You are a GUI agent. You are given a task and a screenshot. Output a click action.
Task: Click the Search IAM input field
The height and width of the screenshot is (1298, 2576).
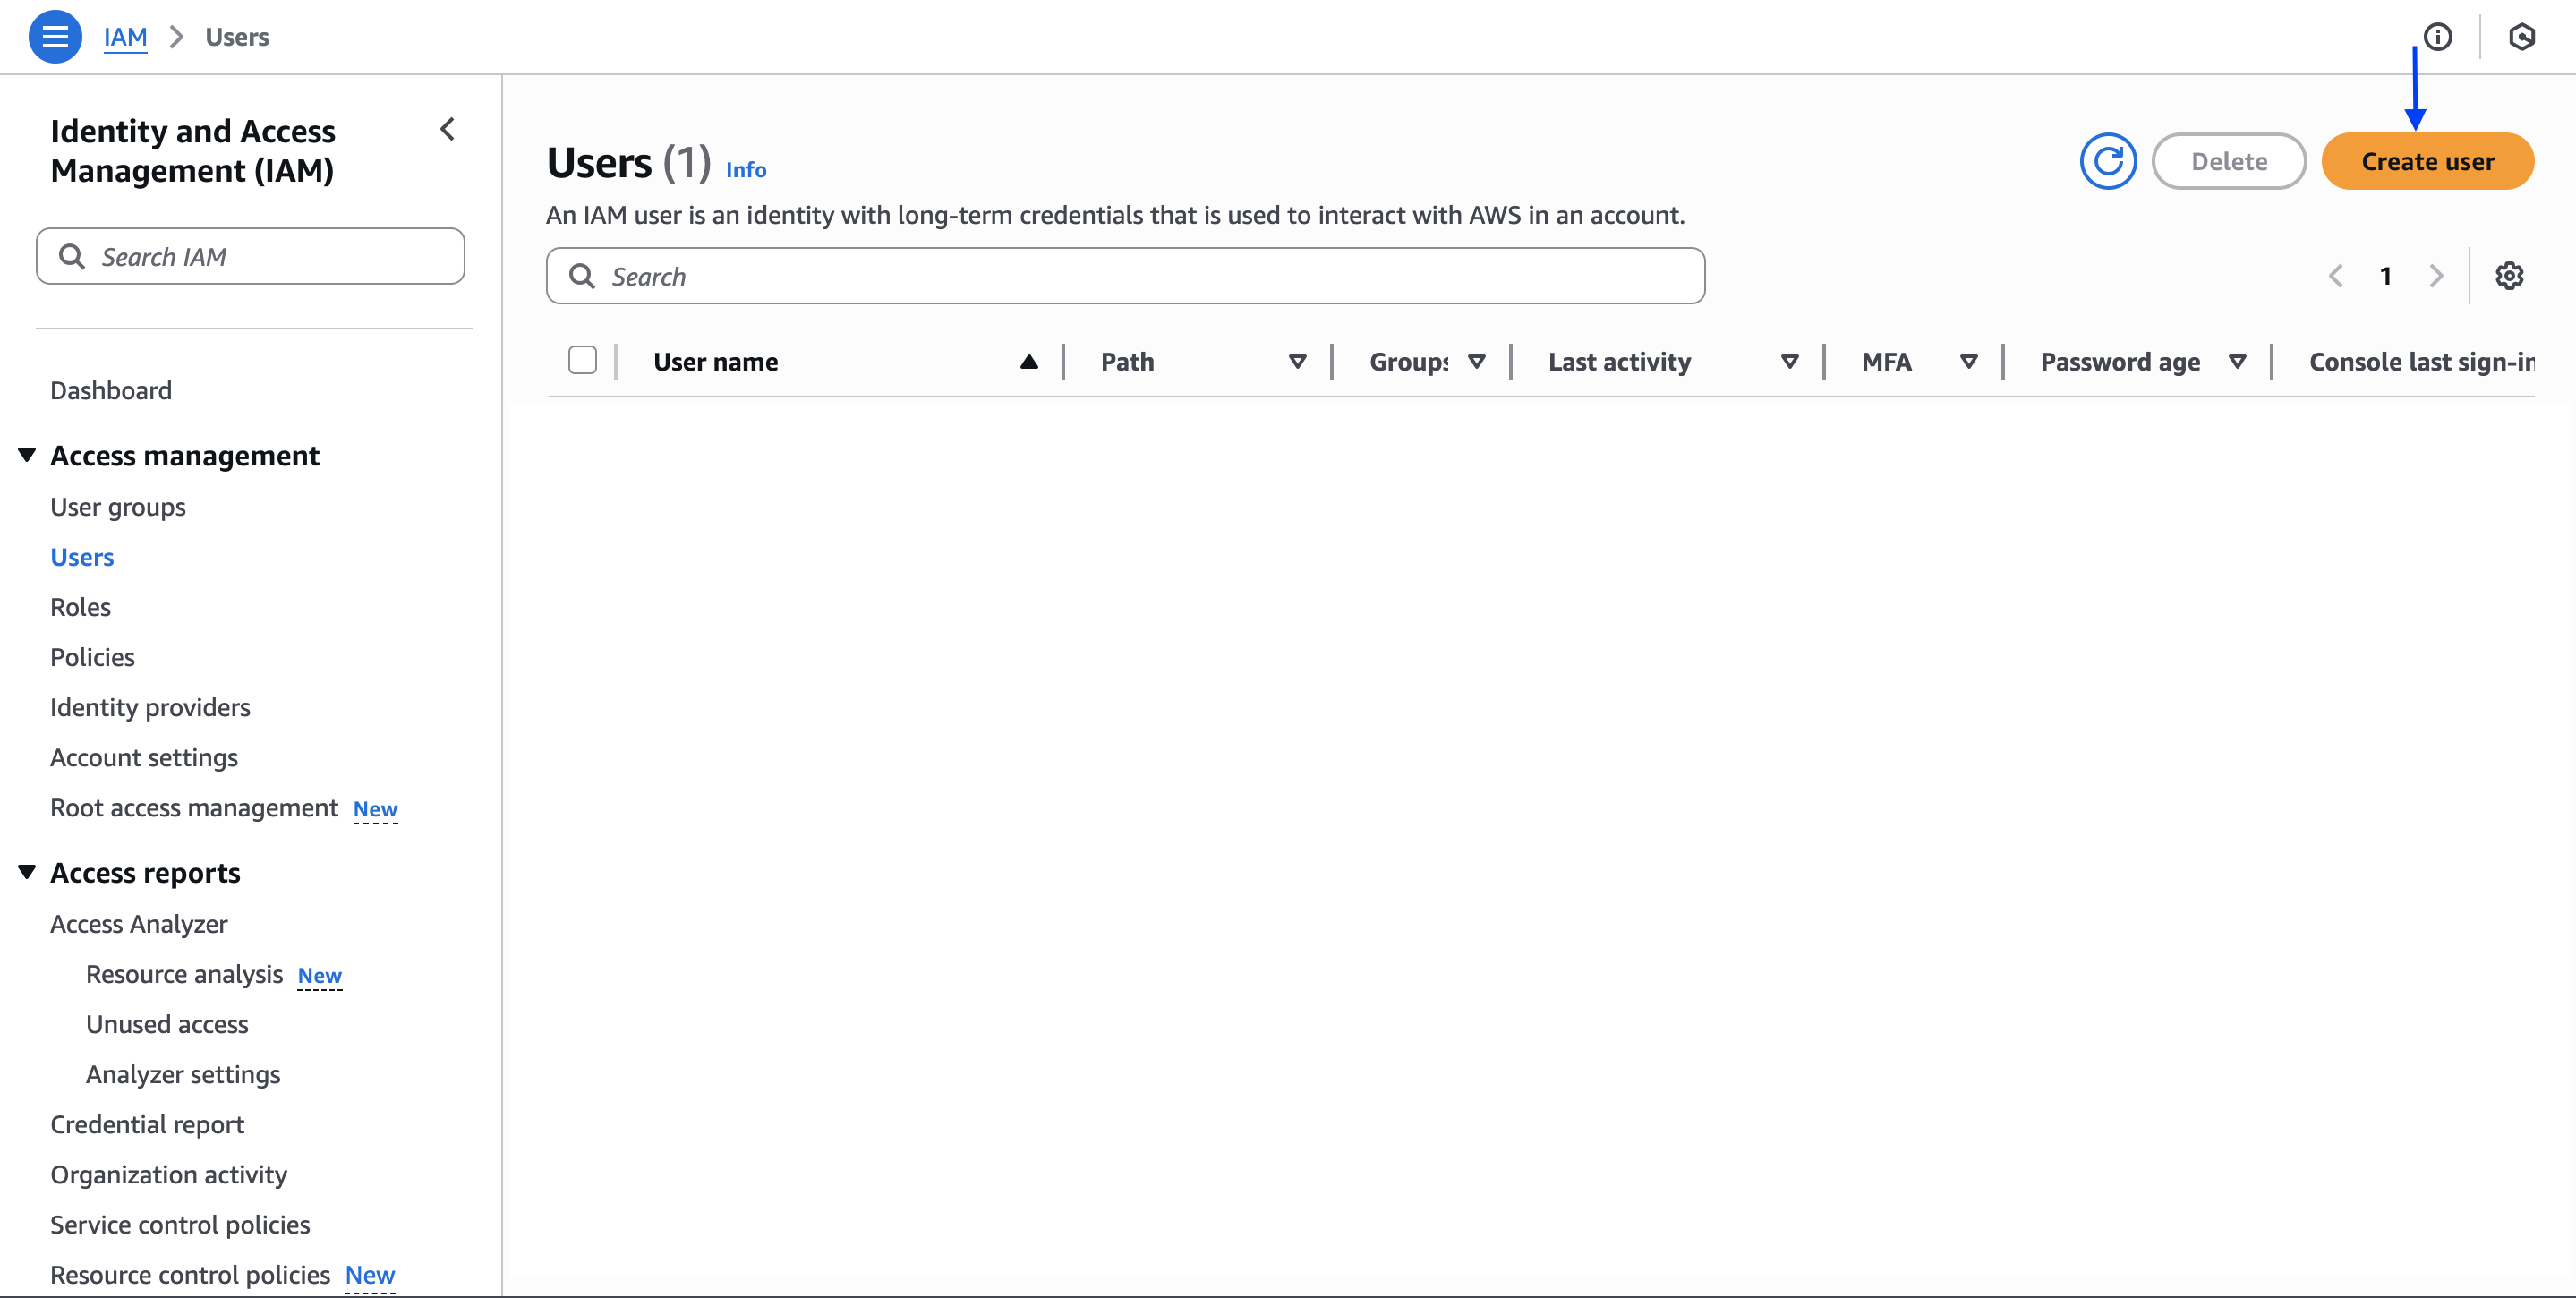tap(250, 257)
